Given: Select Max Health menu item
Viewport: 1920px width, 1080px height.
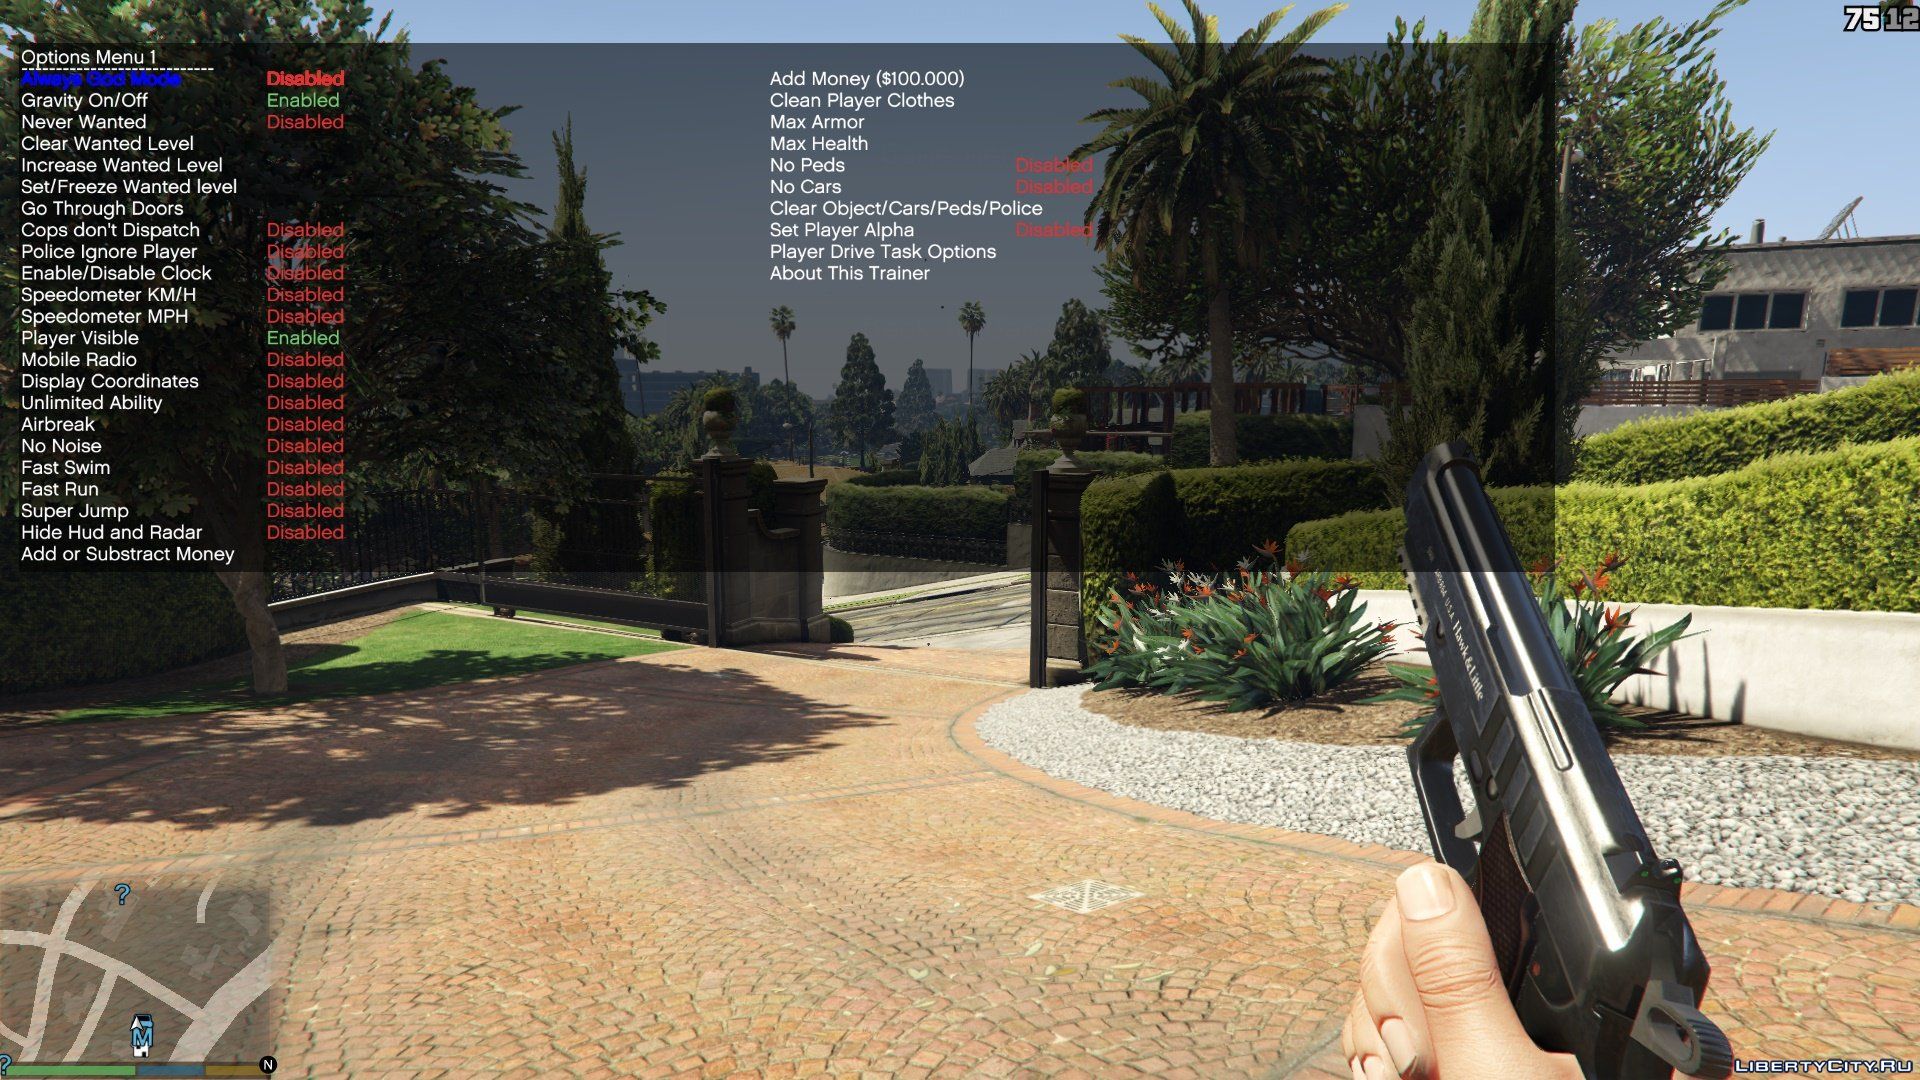Looking at the screenshot, I should [820, 144].
